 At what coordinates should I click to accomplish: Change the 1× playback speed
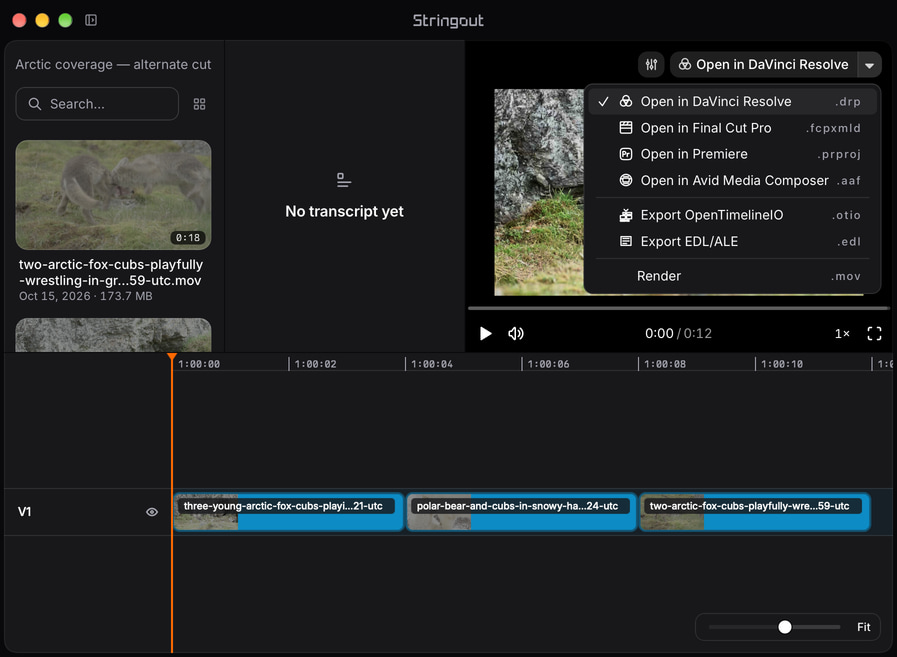coord(842,334)
